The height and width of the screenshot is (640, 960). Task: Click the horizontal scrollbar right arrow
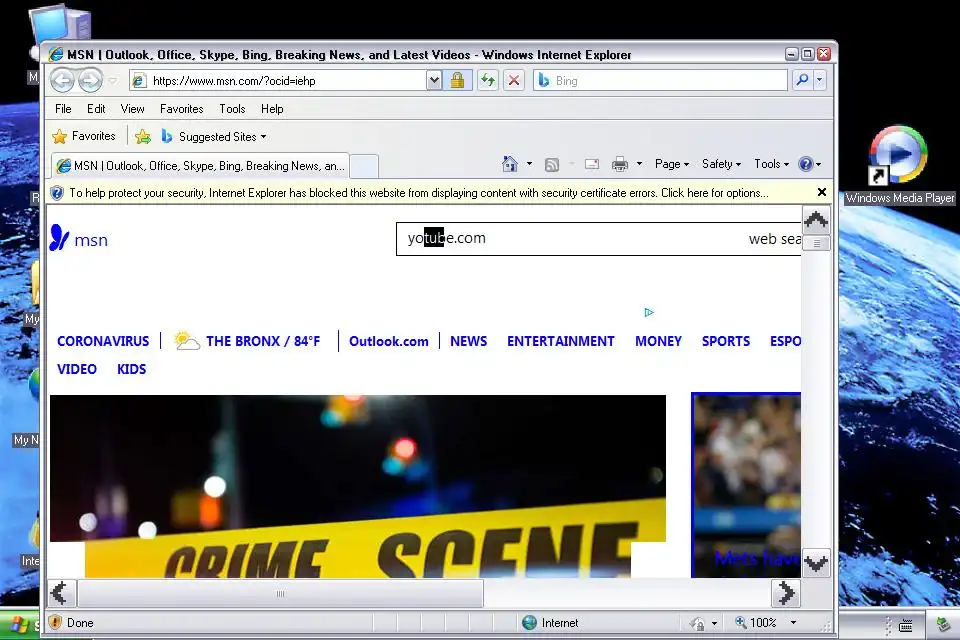coord(786,593)
